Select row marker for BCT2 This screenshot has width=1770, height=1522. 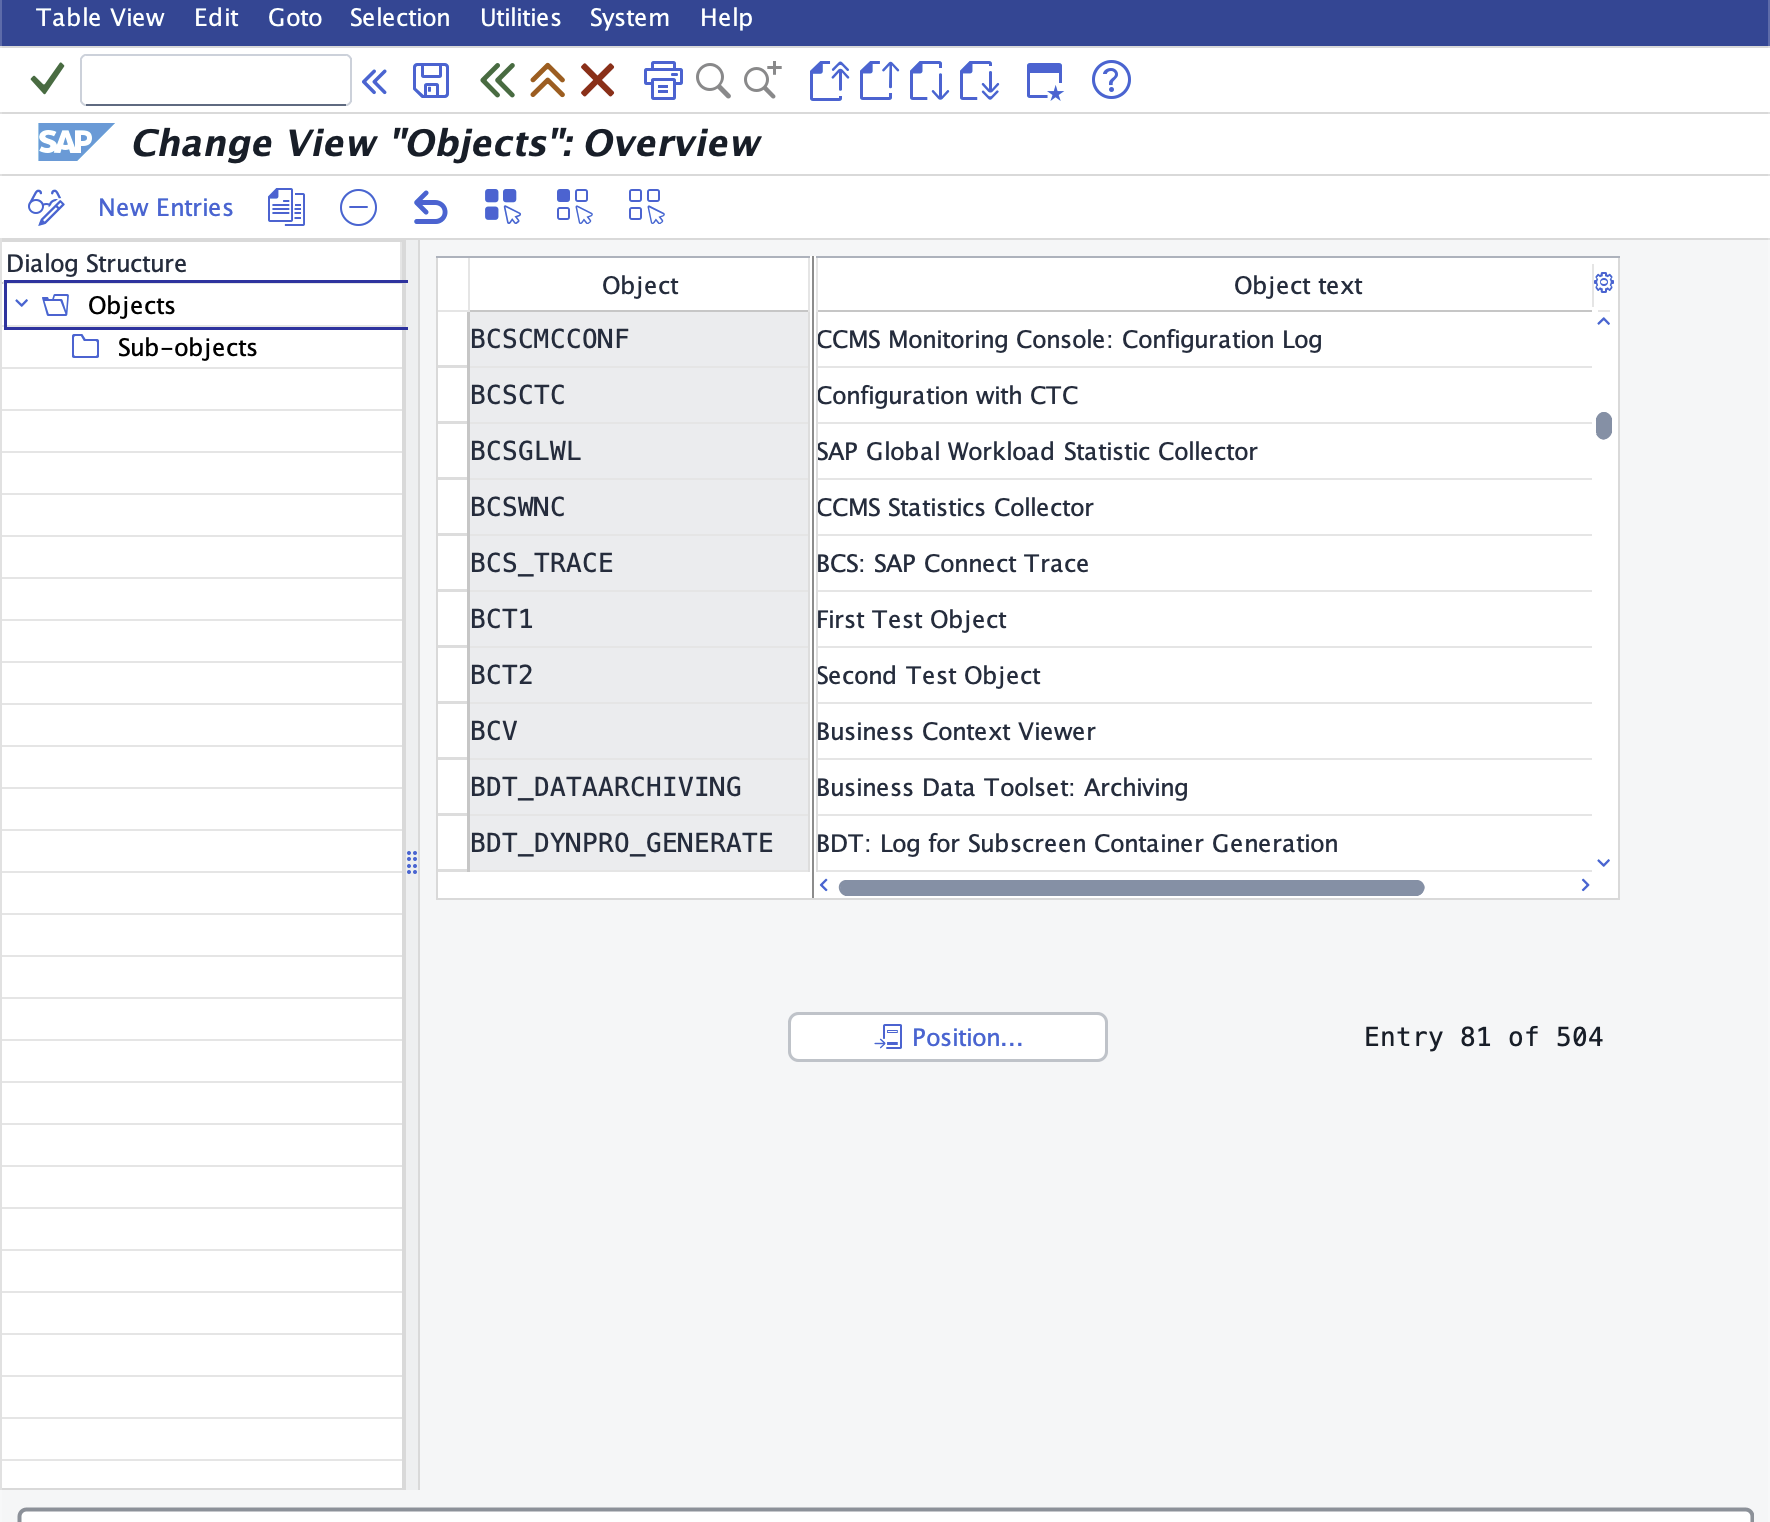pos(453,675)
